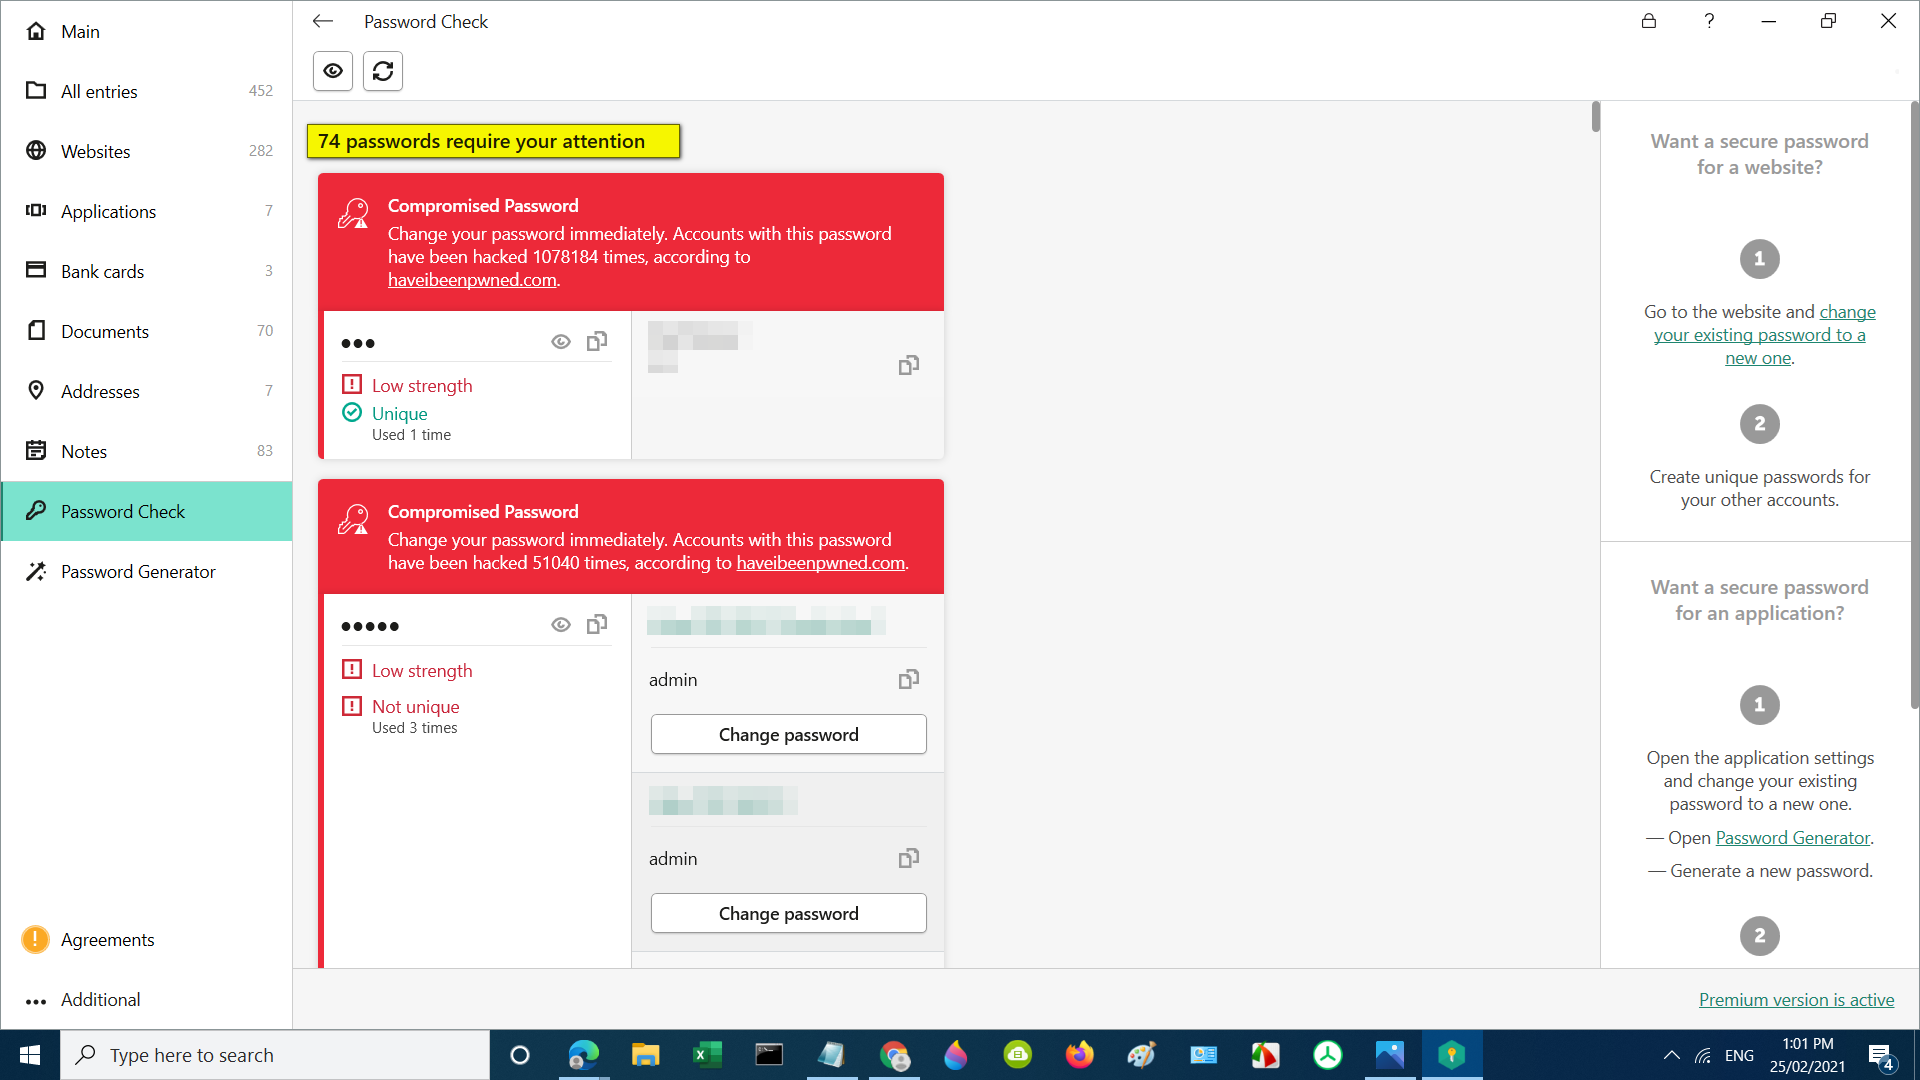1920x1080 pixels.
Task: Click the password list vertical scrollbar
Action: (1595, 118)
